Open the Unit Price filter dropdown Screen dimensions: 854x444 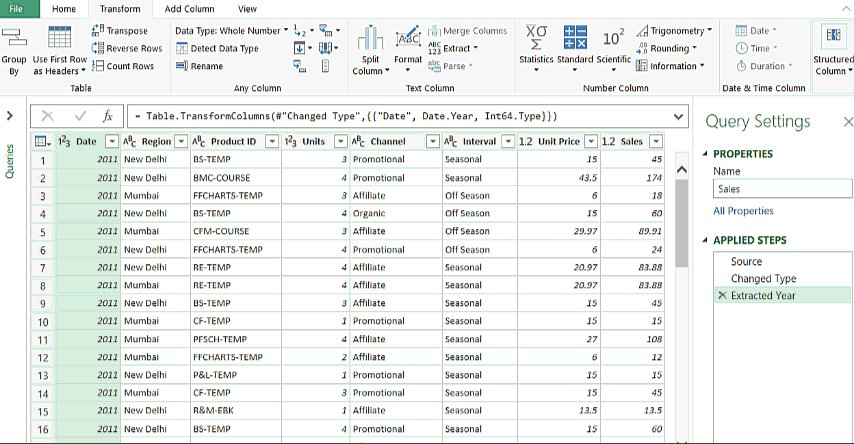click(591, 142)
